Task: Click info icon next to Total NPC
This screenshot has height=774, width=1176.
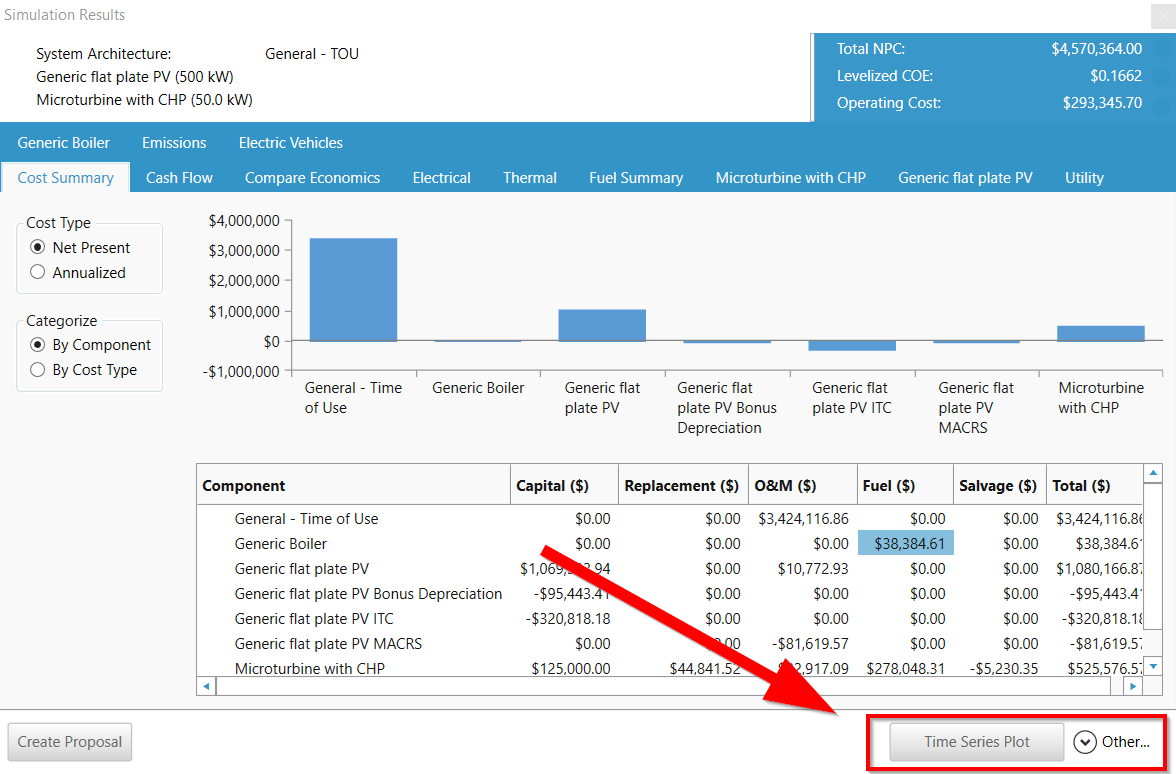Action: tap(1161, 49)
